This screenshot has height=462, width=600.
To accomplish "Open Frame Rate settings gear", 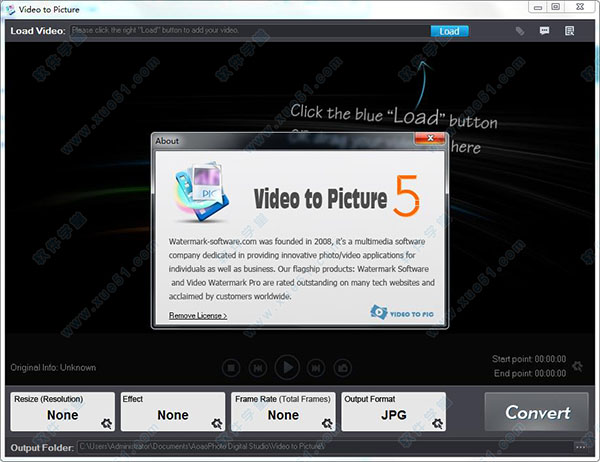I will pyautogui.click(x=327, y=423).
